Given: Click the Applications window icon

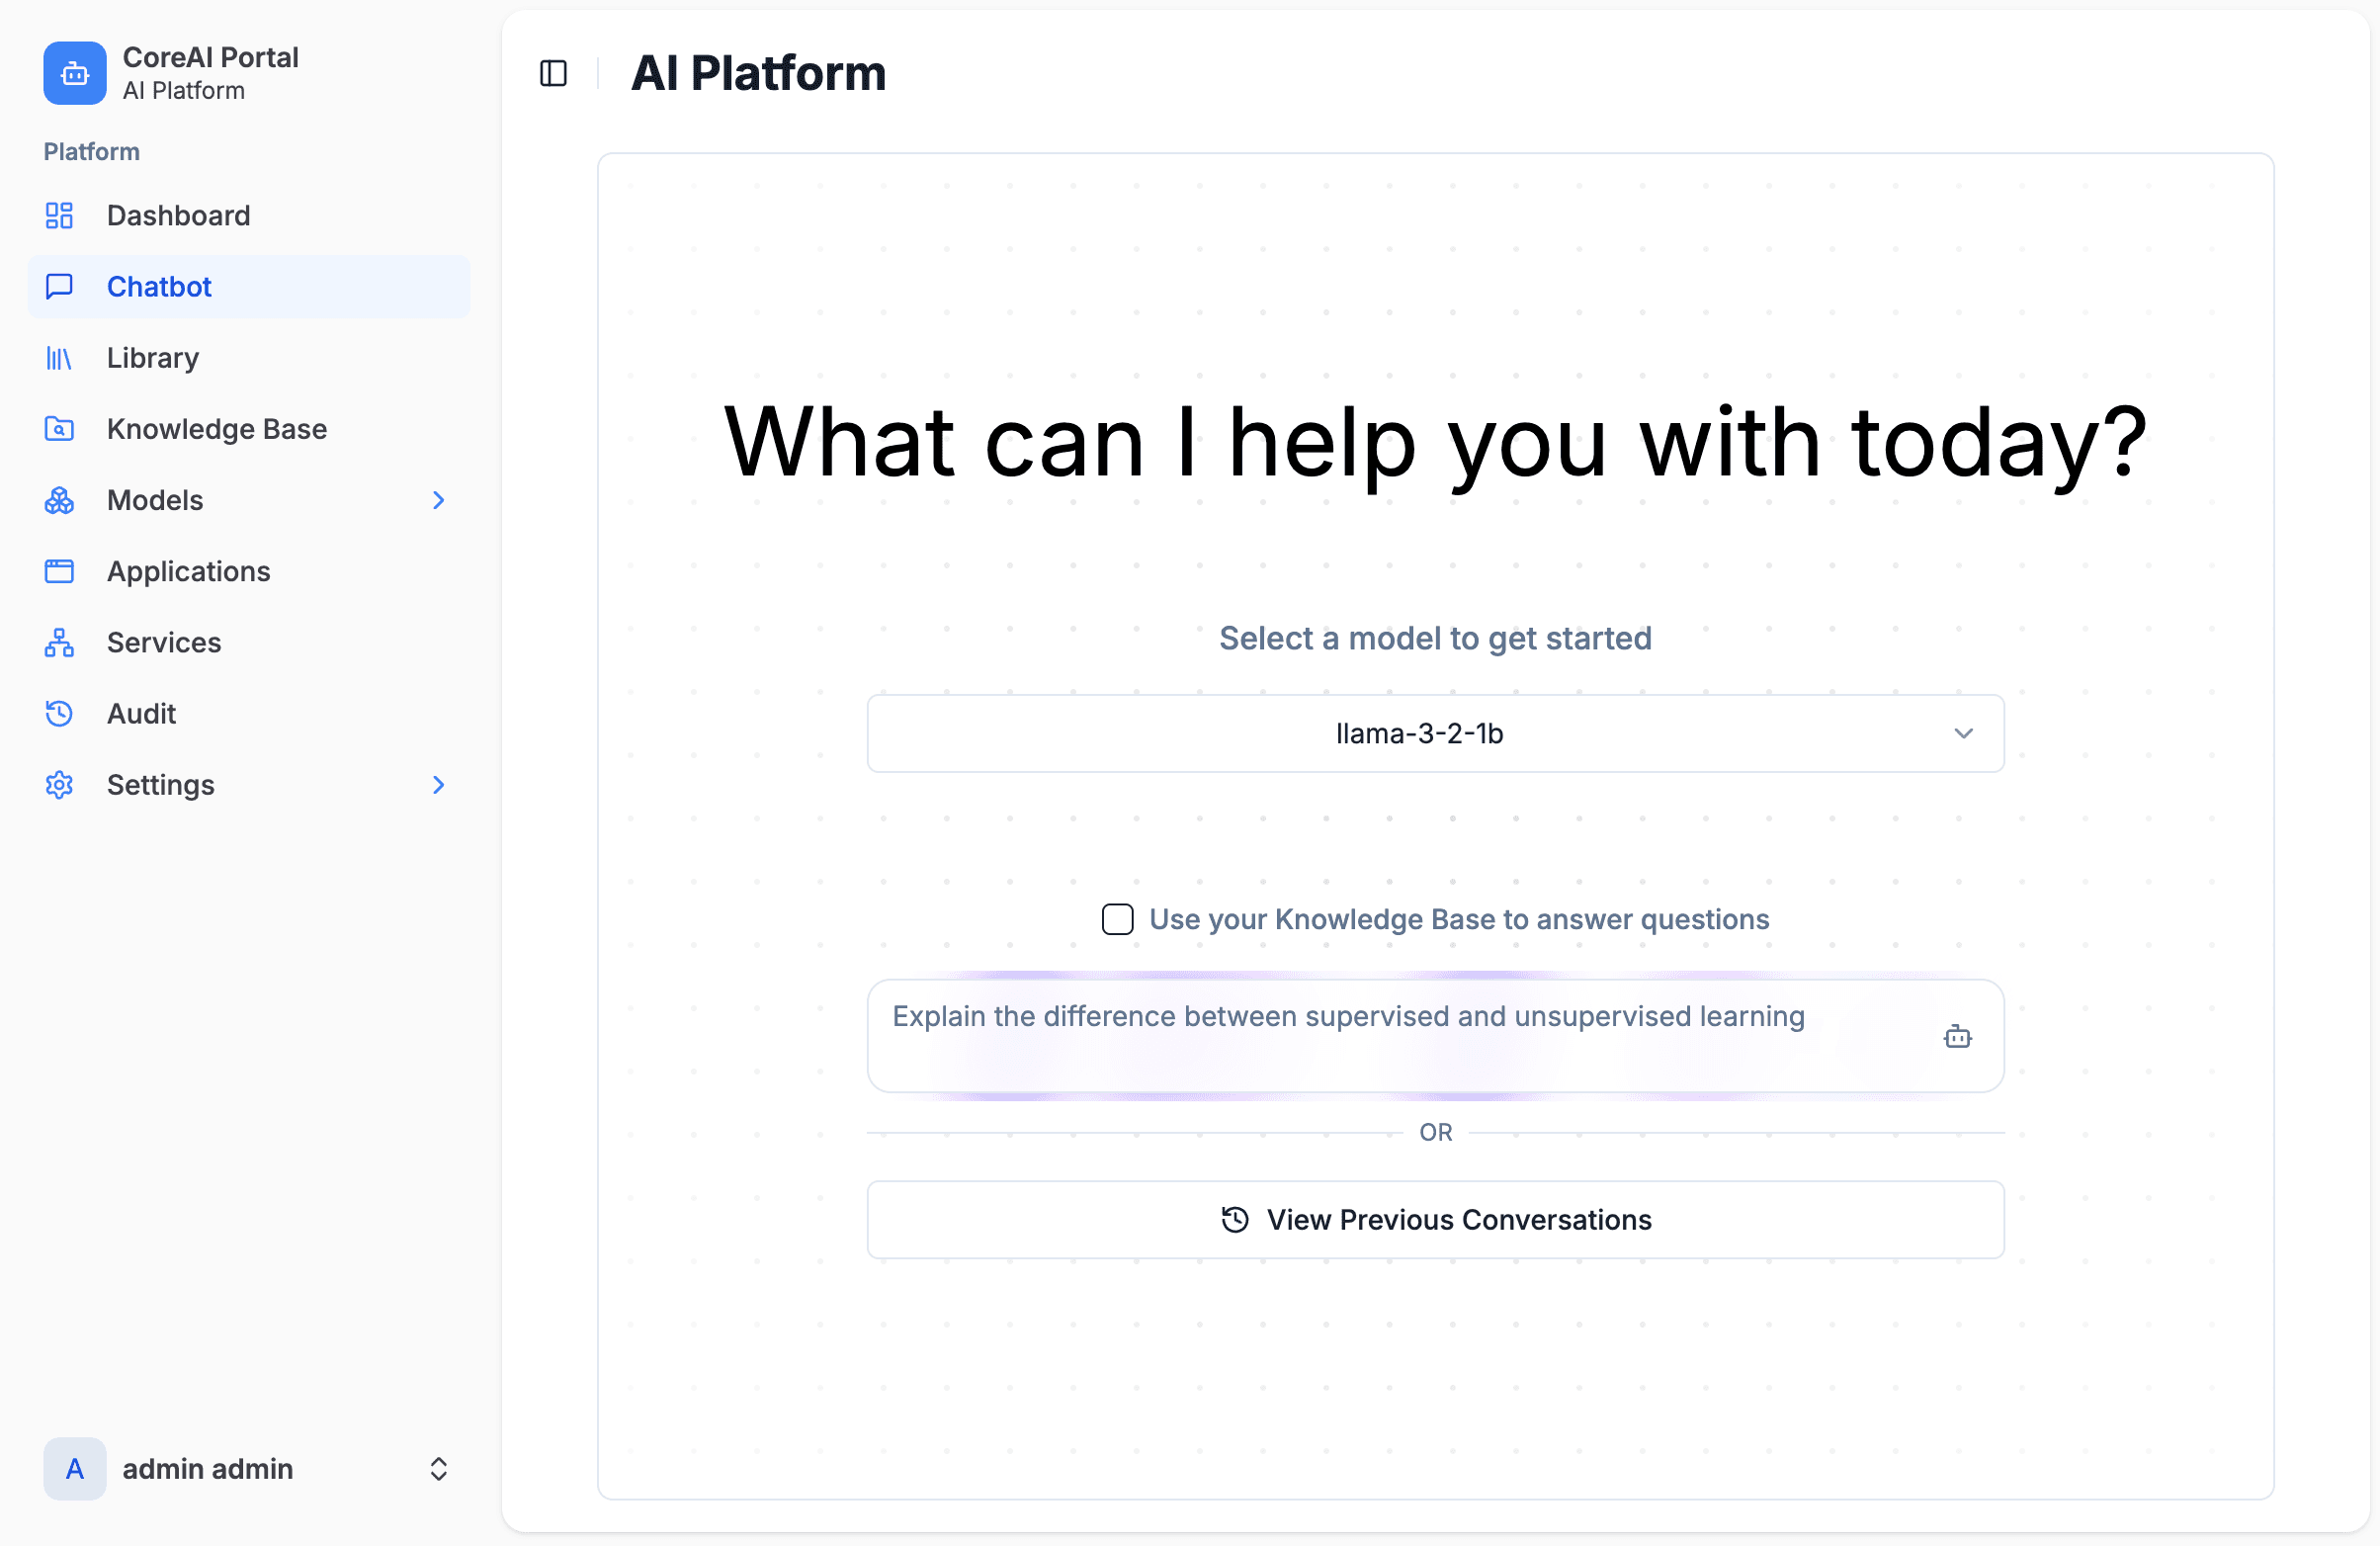Looking at the screenshot, I should point(59,571).
